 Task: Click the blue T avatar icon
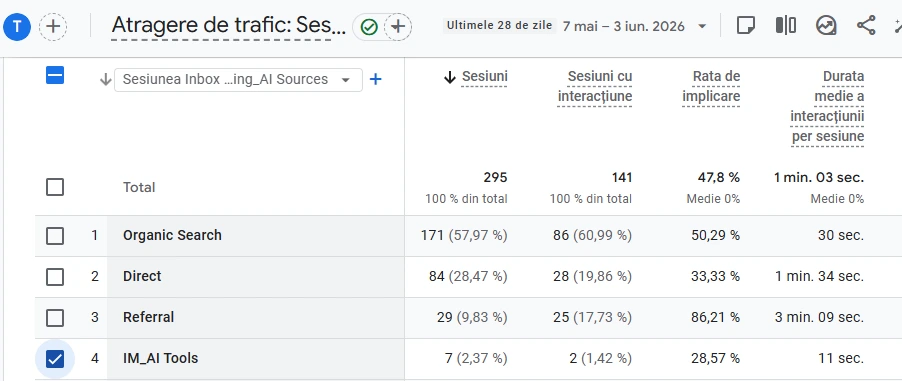(17, 26)
